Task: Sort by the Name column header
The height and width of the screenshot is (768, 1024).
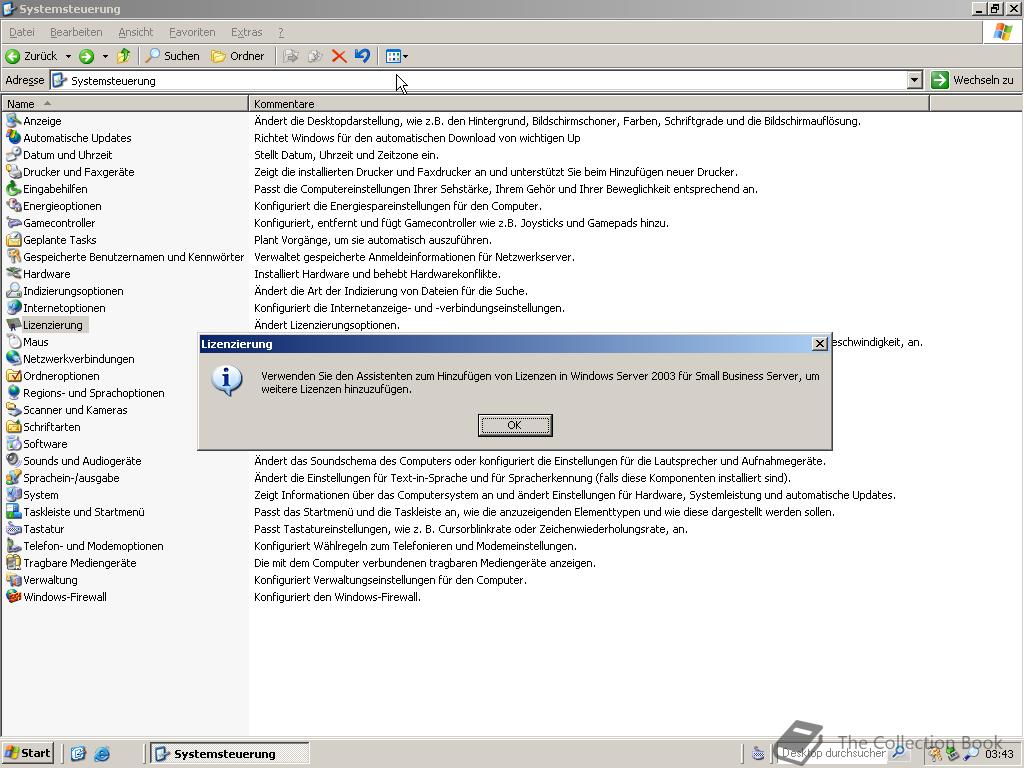Action: pos(125,104)
